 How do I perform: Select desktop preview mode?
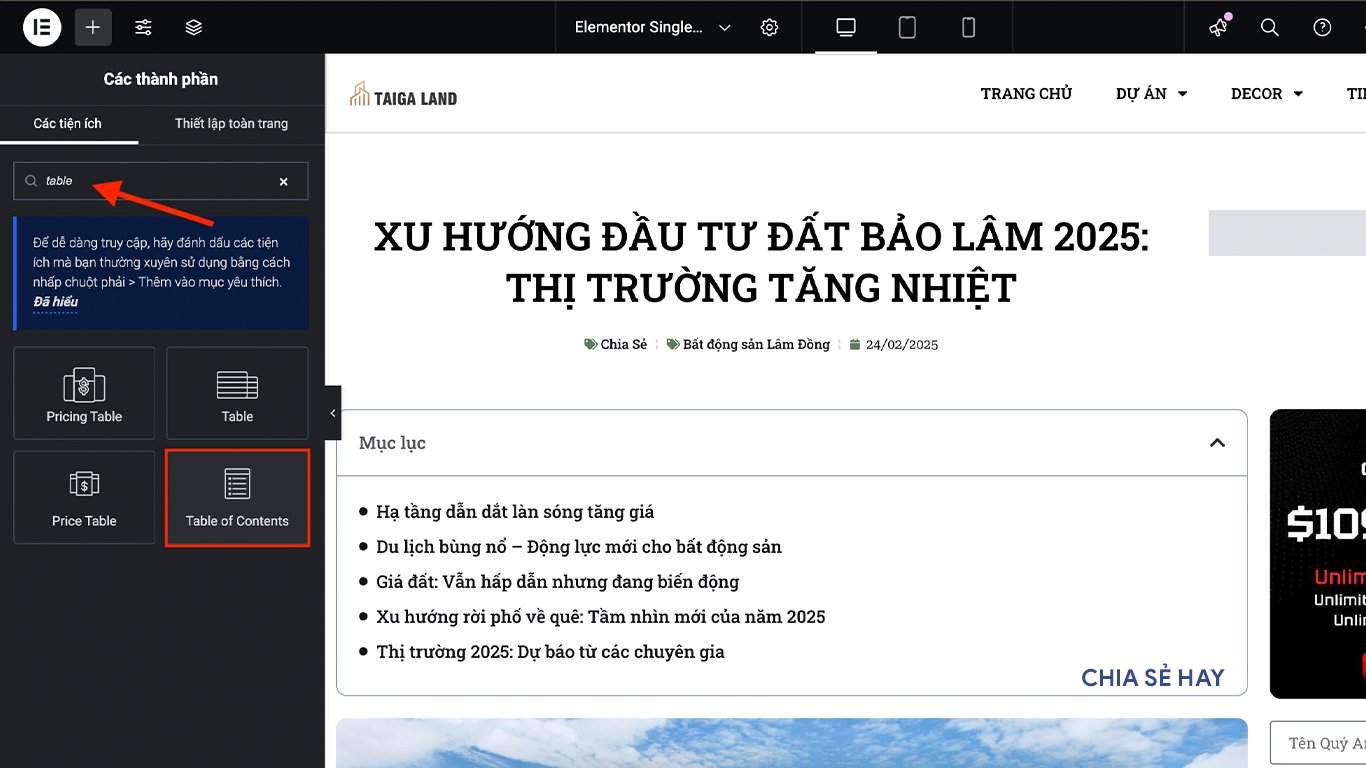pyautogui.click(x=845, y=27)
